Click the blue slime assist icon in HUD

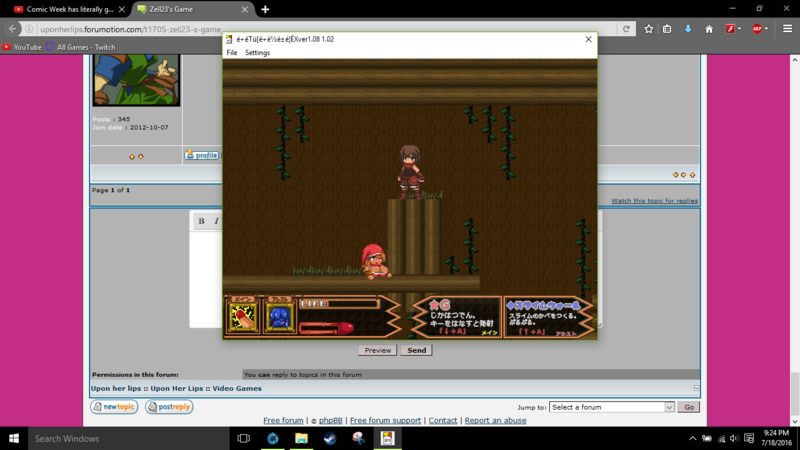pyautogui.click(x=280, y=317)
